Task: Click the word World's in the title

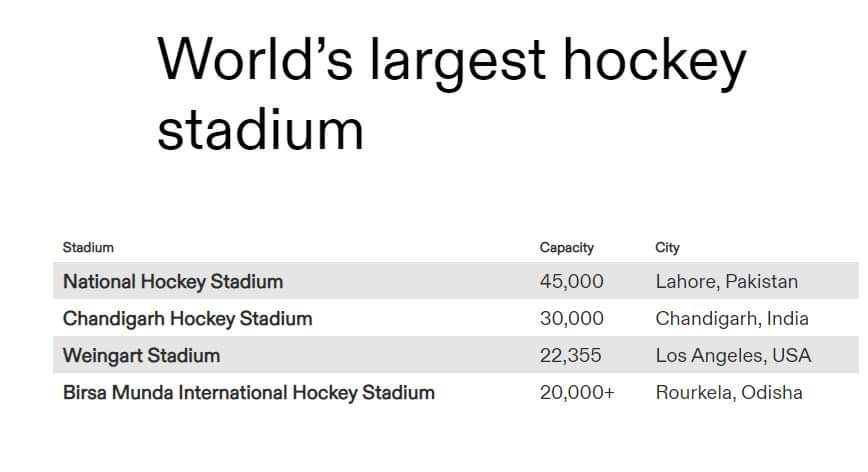Action: 254,60
